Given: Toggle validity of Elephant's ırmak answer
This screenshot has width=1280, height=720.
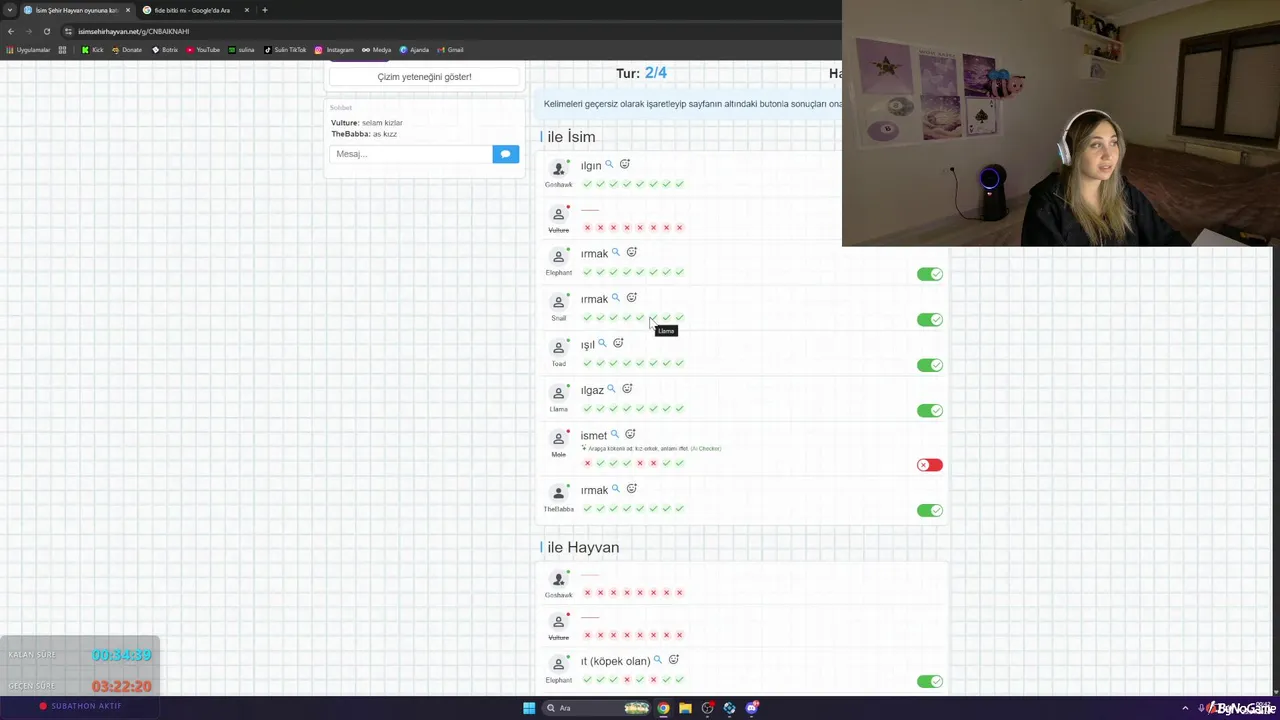Looking at the screenshot, I should [930, 274].
